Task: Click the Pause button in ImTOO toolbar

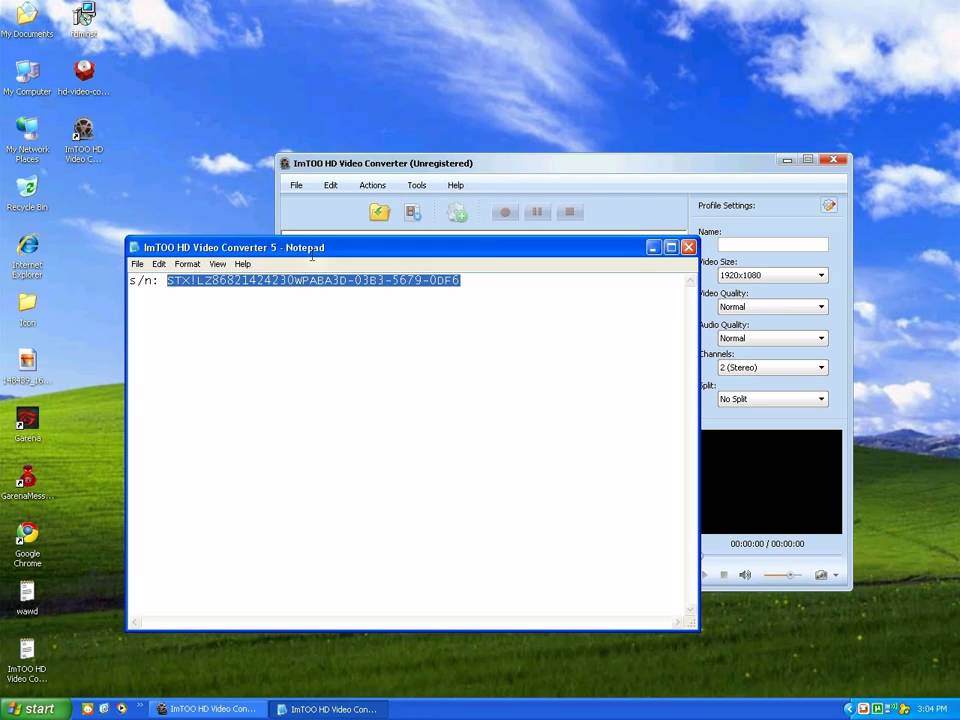Action: coord(538,212)
